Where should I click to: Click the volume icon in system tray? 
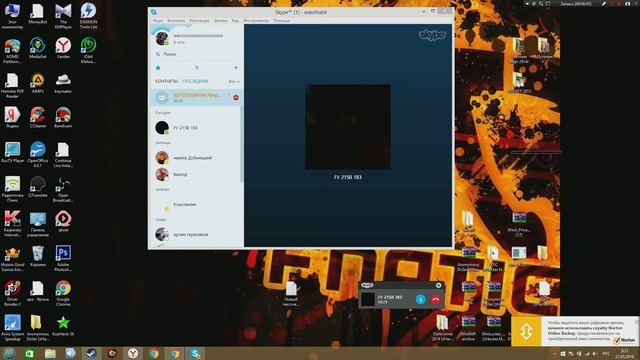pos(595,354)
